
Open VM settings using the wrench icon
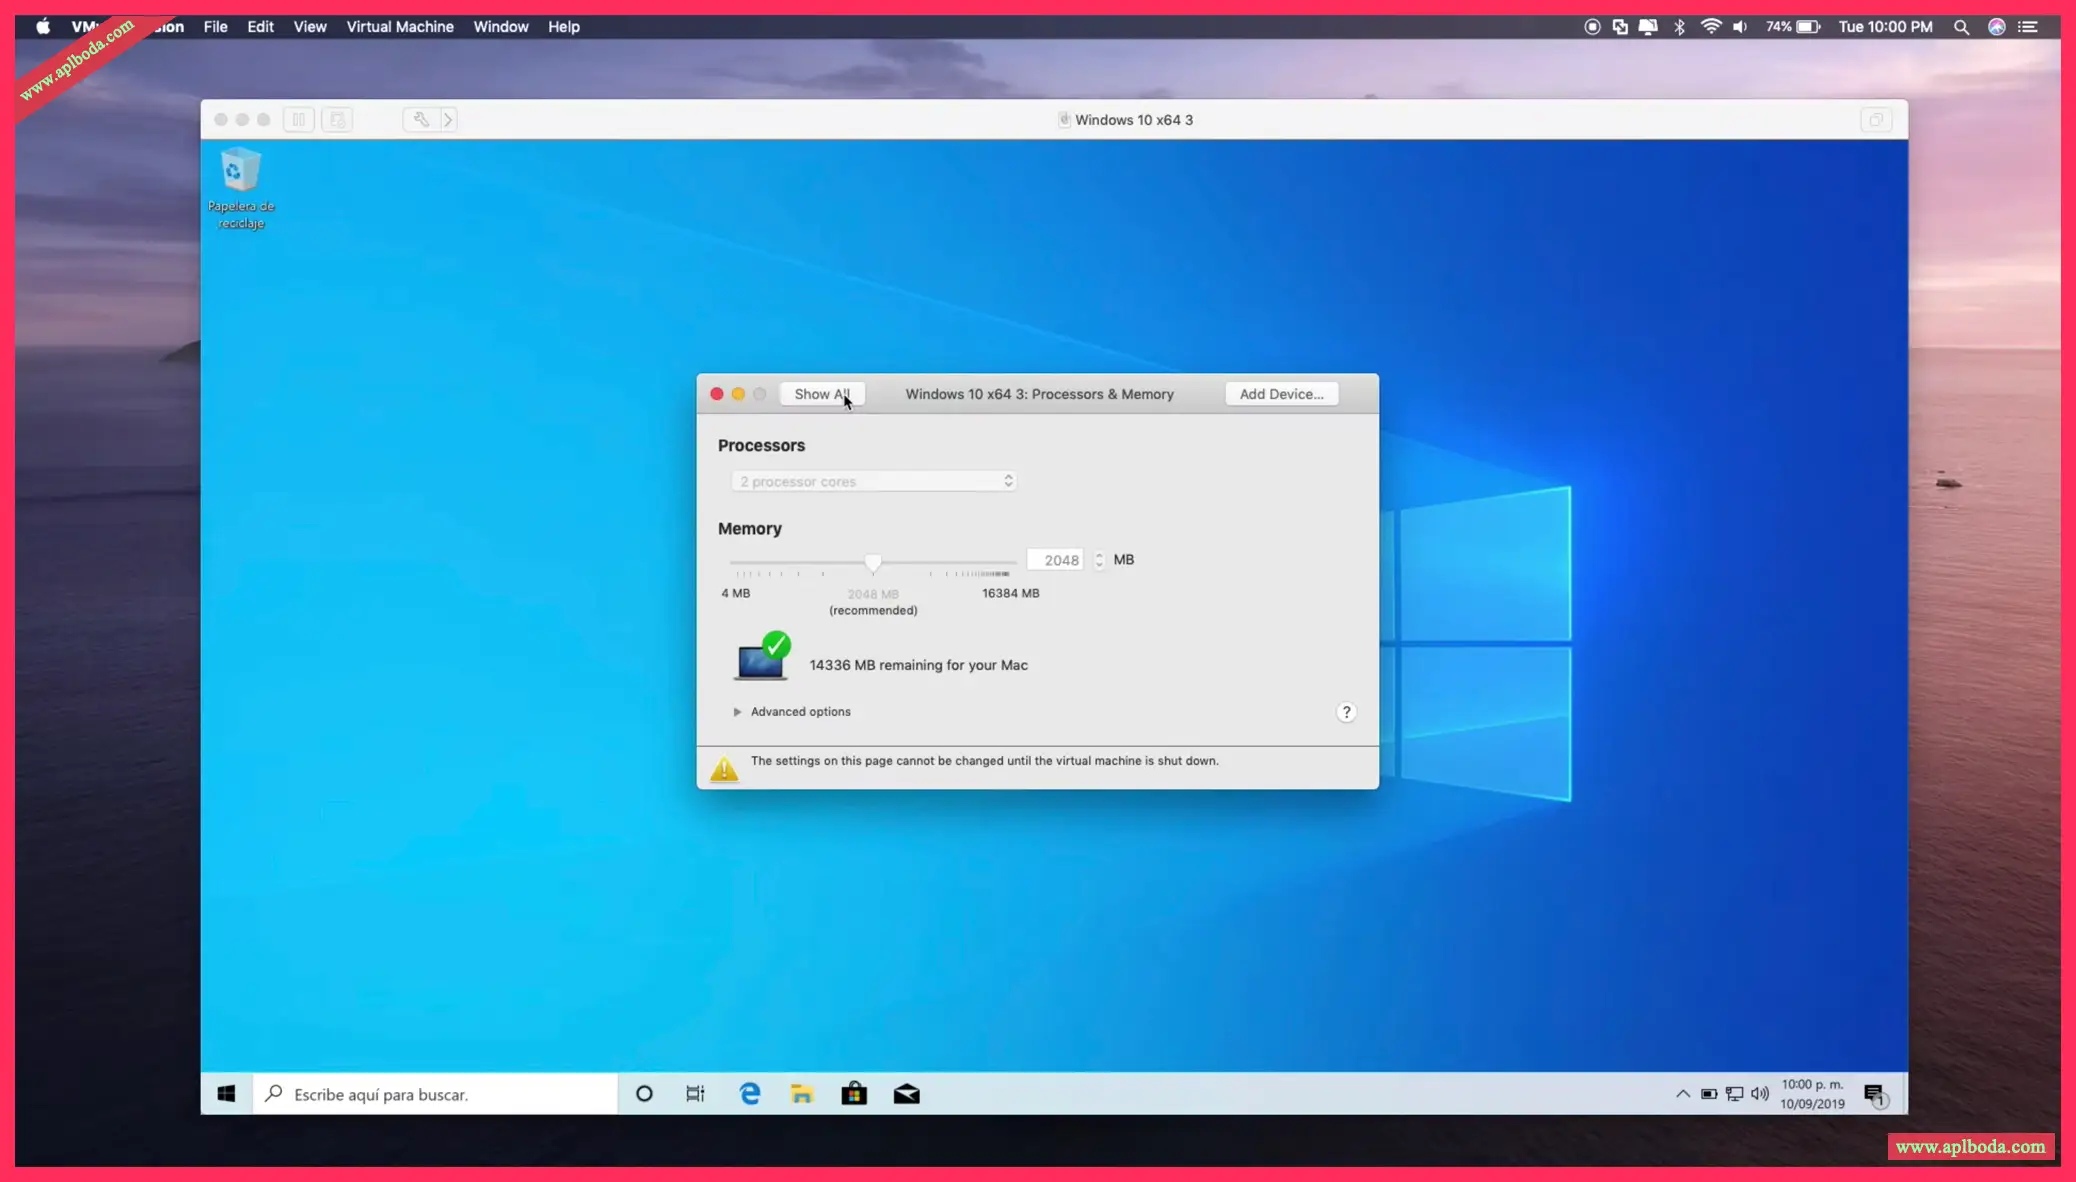(421, 120)
